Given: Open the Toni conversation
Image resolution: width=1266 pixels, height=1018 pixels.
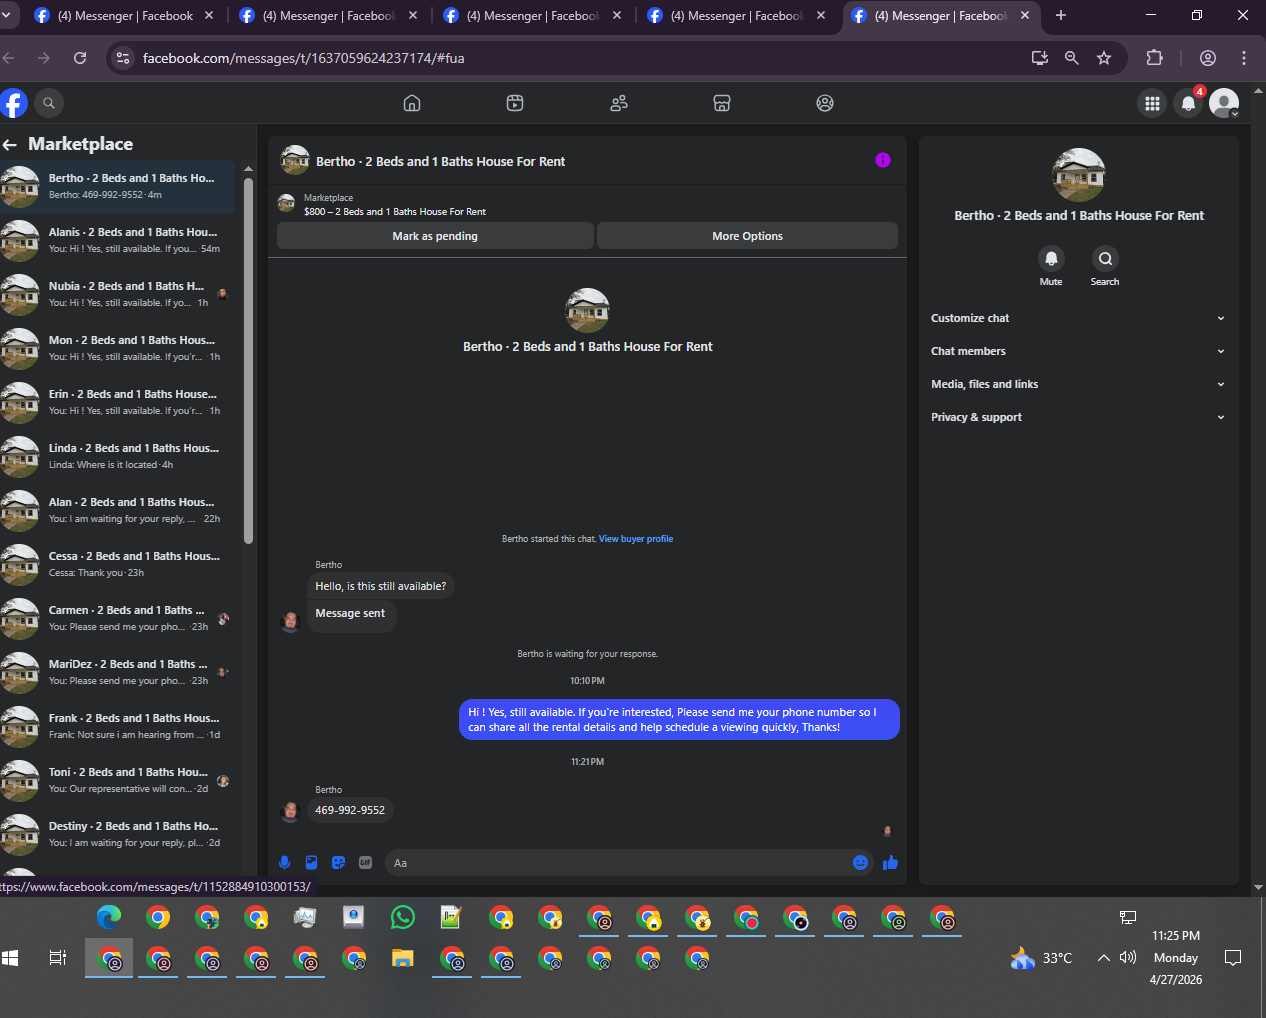Looking at the screenshot, I should tap(118, 780).
